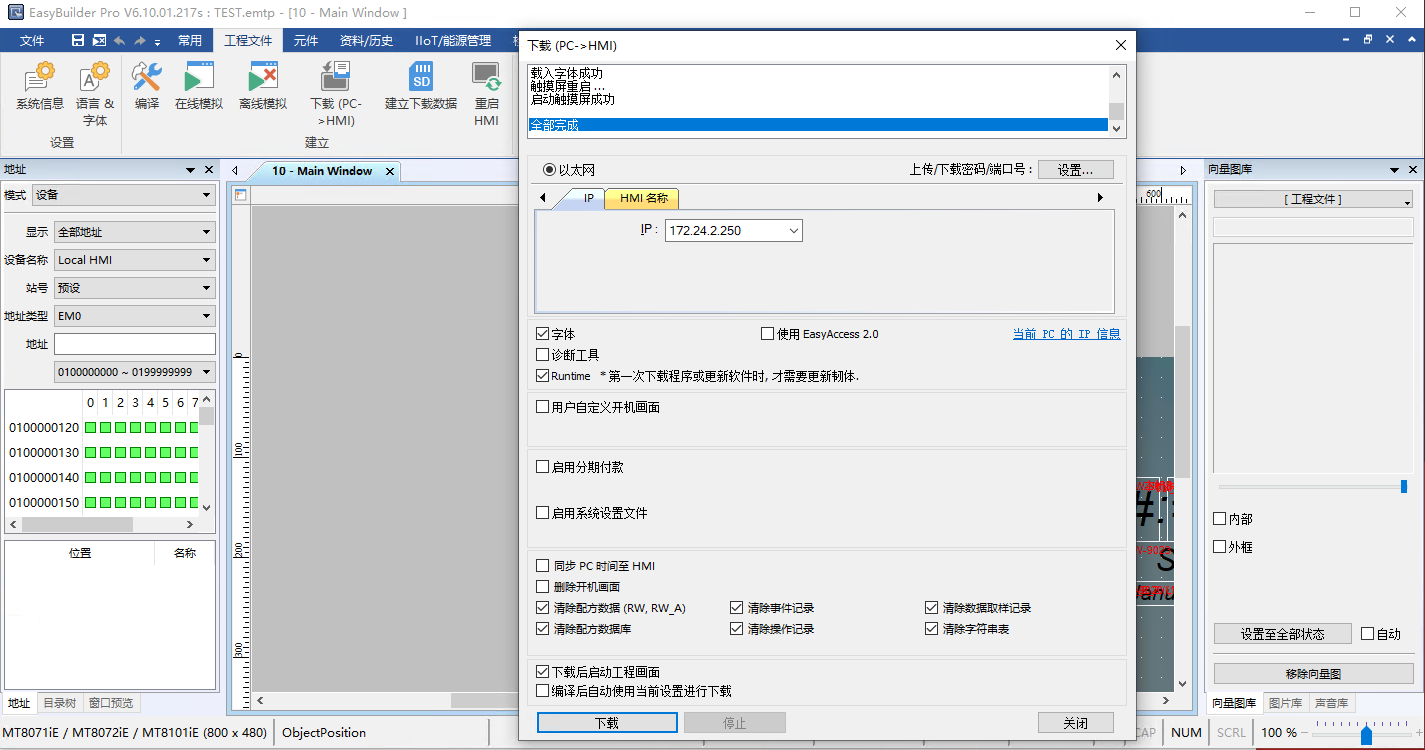Screen dimensions: 1425x750
Task: Close the 10 - Main Window document tab
Action: 390,171
